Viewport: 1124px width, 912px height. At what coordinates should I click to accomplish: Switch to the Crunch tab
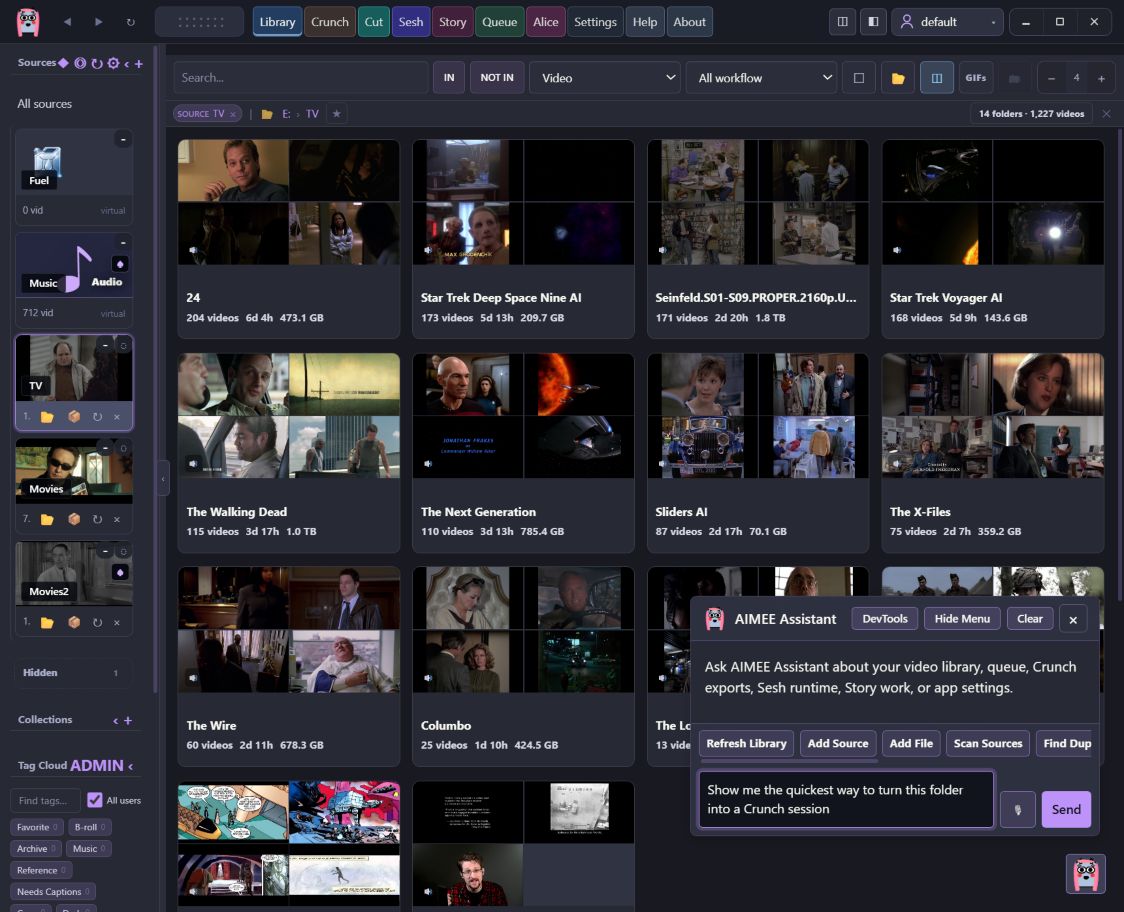[x=330, y=22]
